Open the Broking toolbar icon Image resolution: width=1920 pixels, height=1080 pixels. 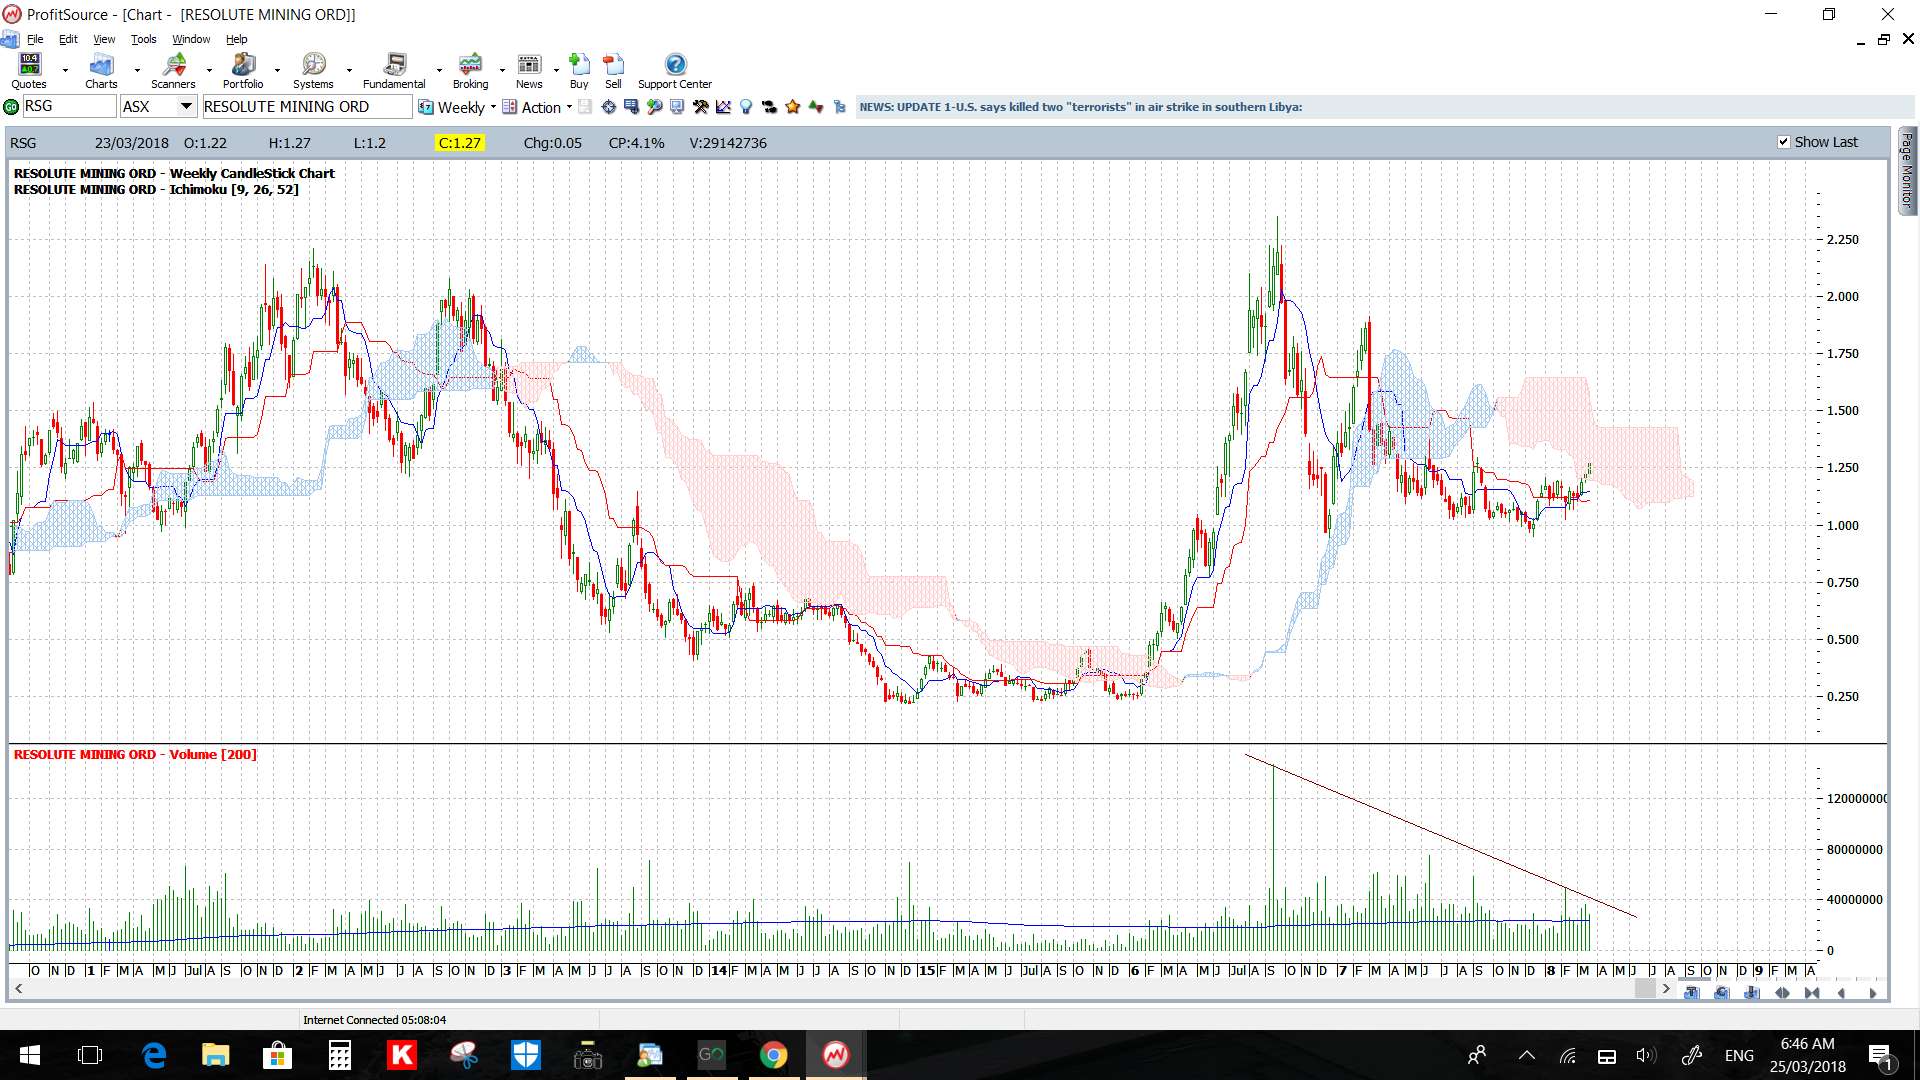[470, 71]
